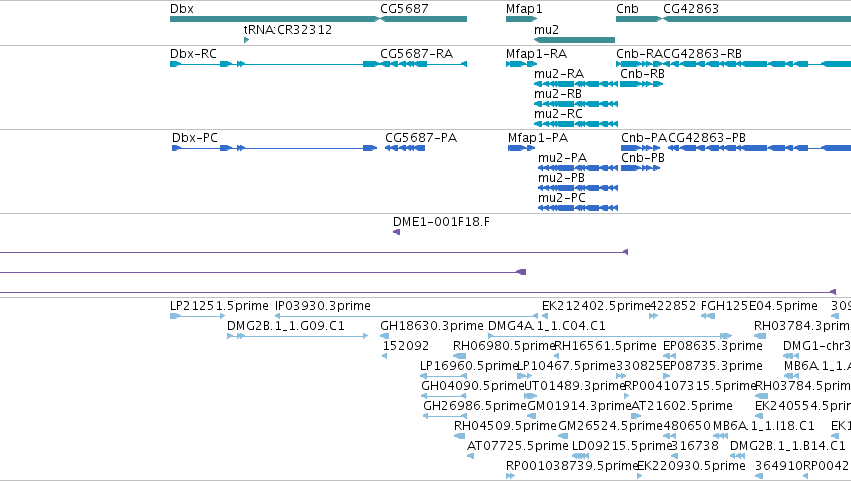Click the purple arrow glyph below DME1-001F18.F
851x481 pixels.
click(396, 232)
